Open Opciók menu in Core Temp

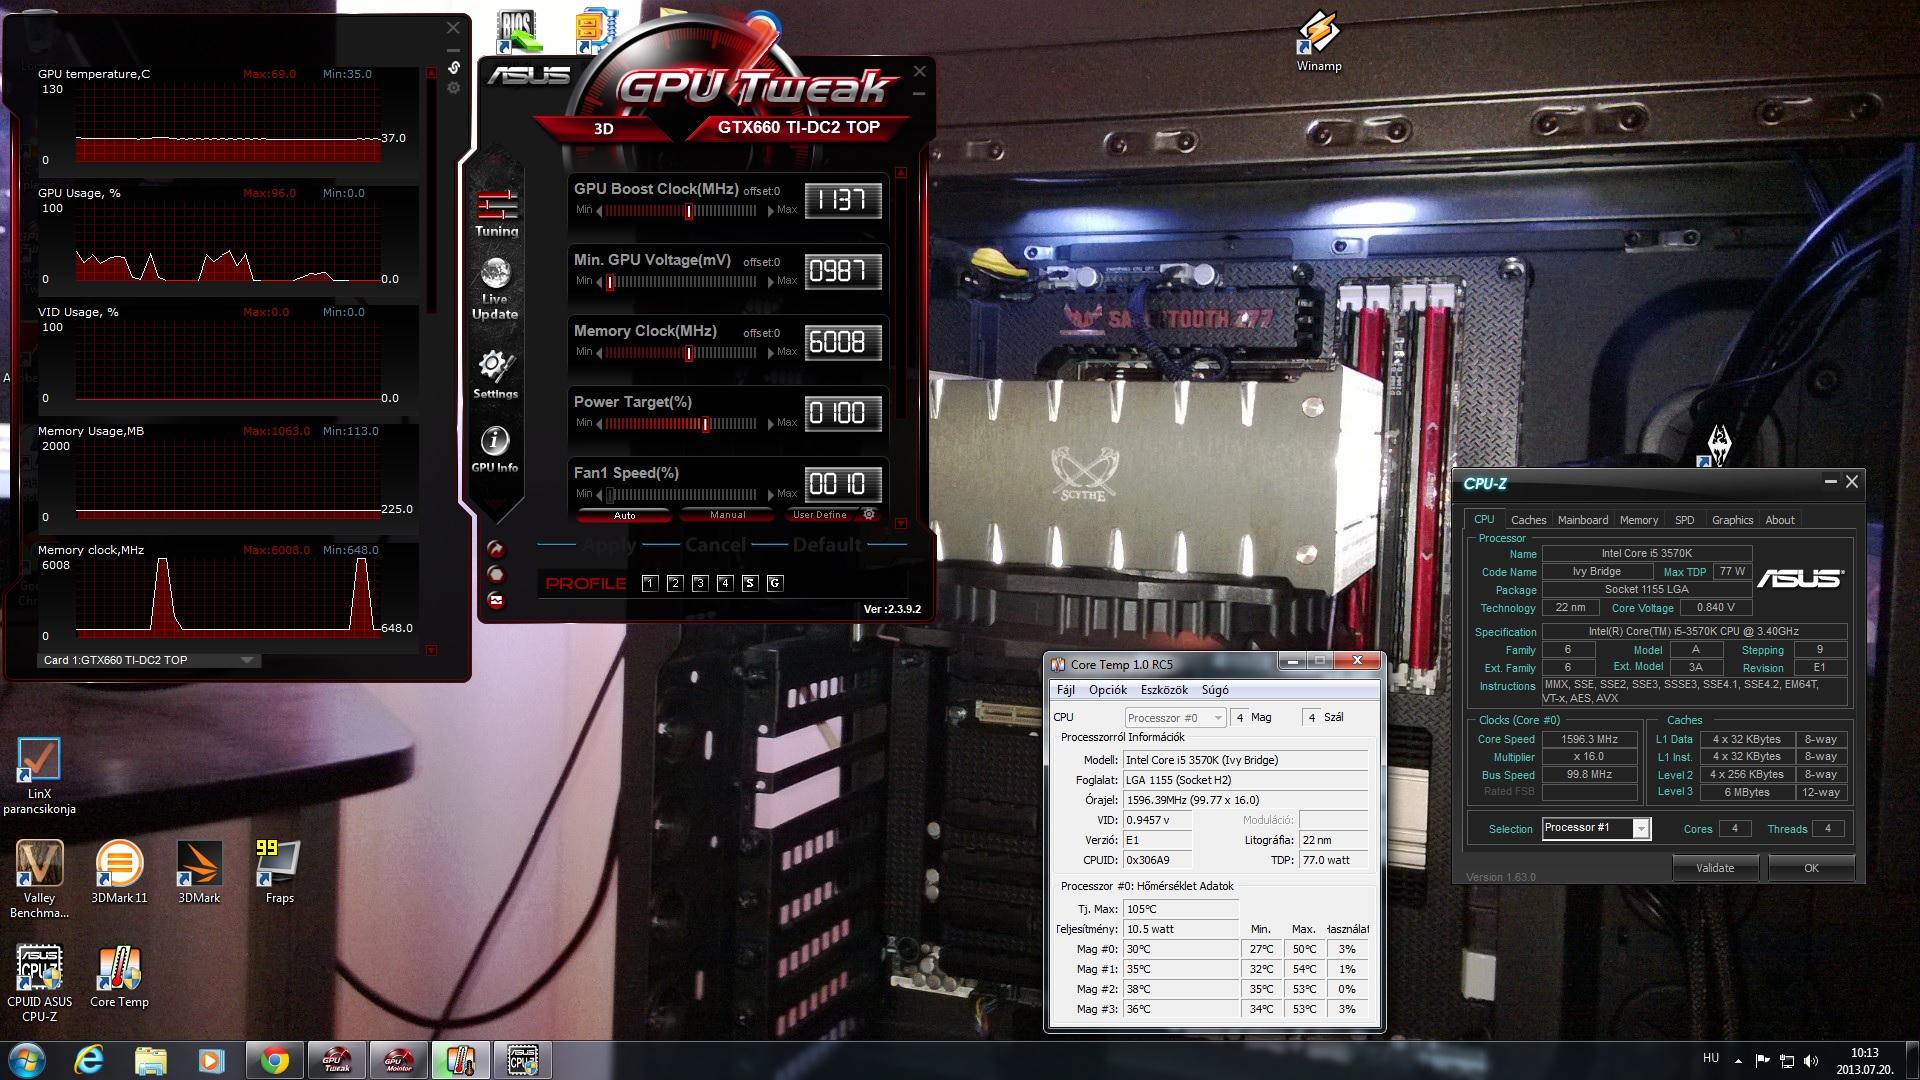[1107, 690]
